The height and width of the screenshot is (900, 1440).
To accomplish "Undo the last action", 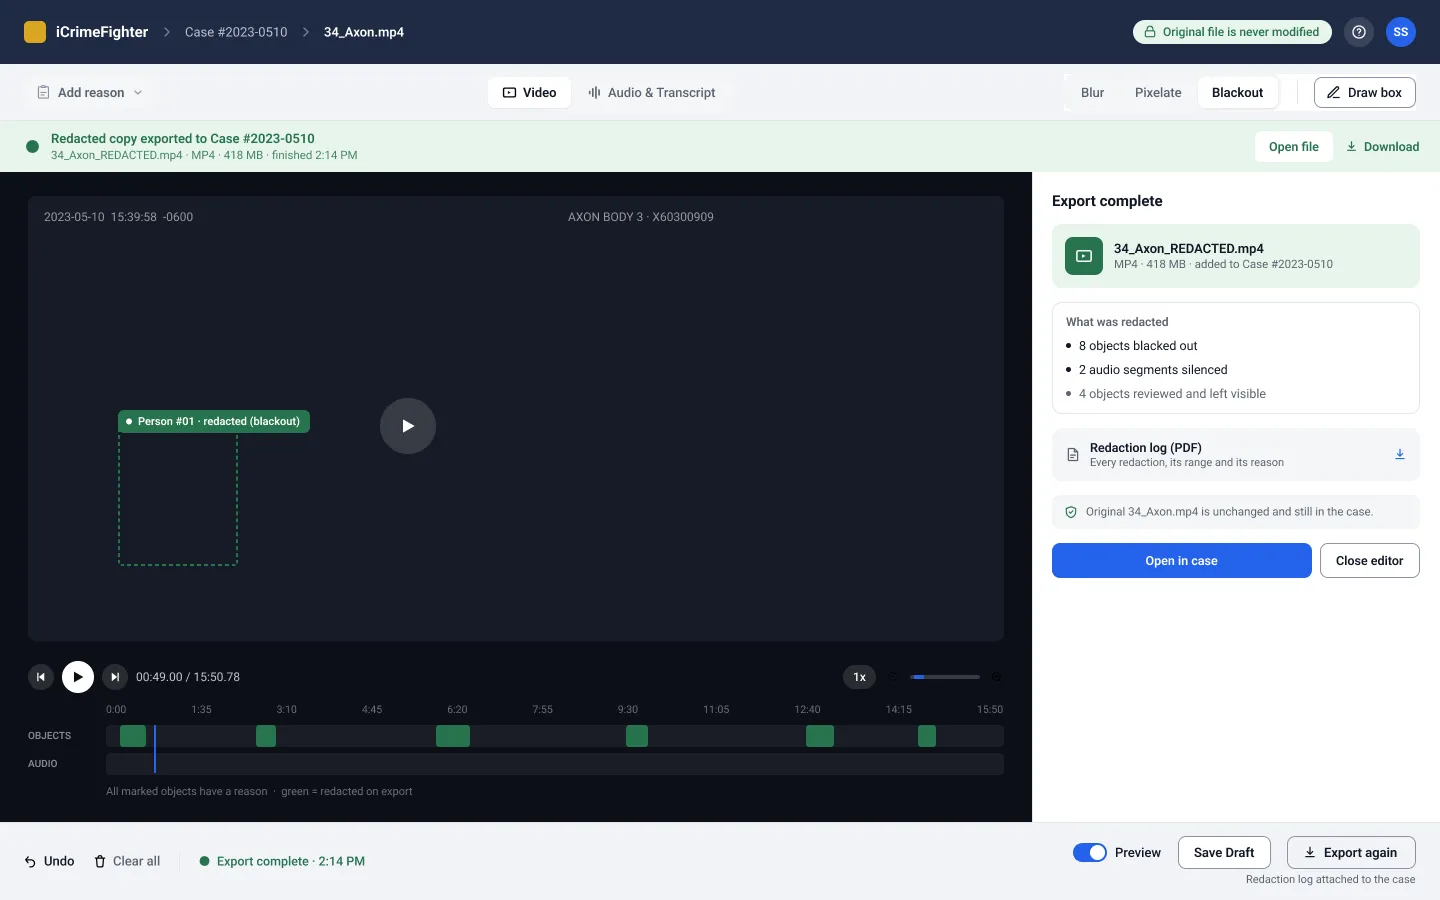I will [49, 861].
